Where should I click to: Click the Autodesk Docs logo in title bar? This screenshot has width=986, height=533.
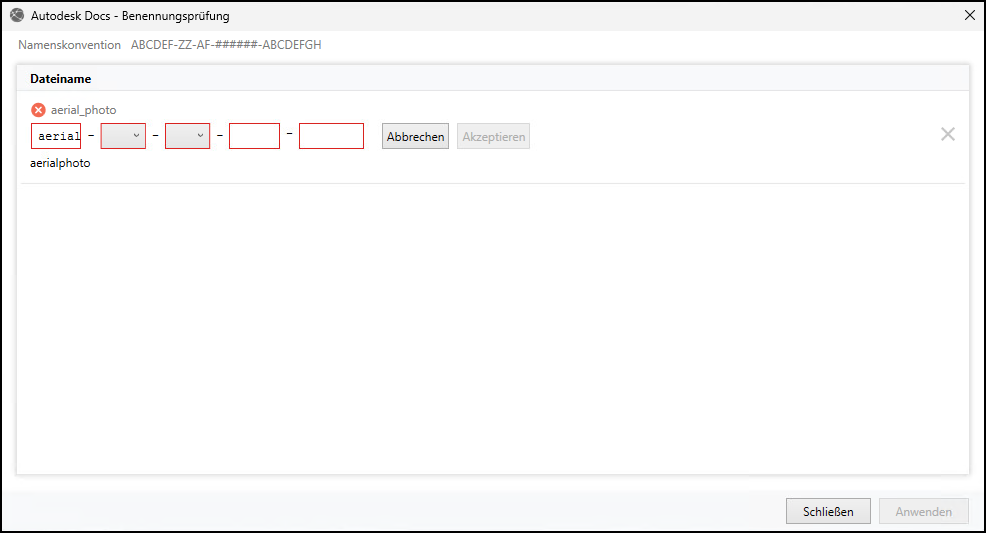(x=17, y=15)
